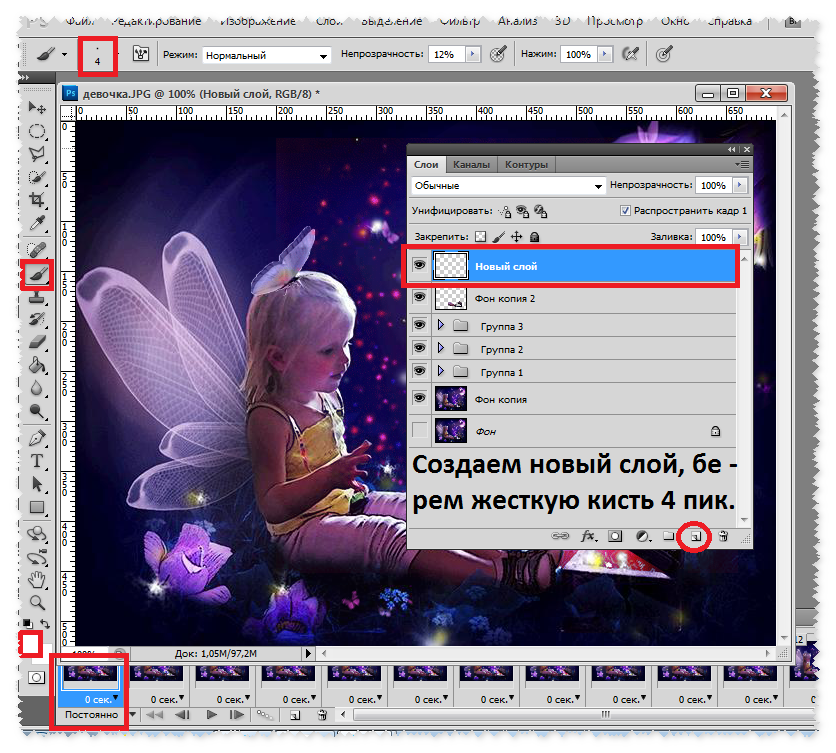Select the Eraser tool
The height and width of the screenshot is (753, 836).
click(x=37, y=342)
